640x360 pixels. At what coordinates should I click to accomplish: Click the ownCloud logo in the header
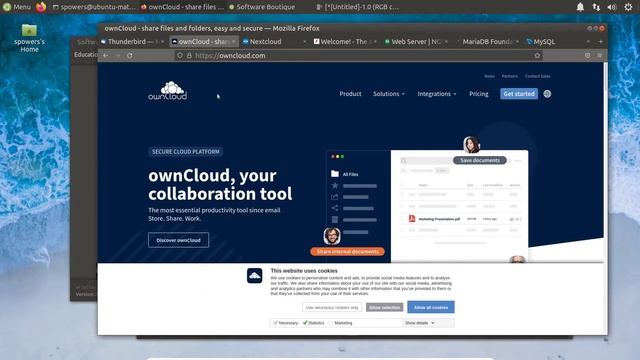(168, 91)
